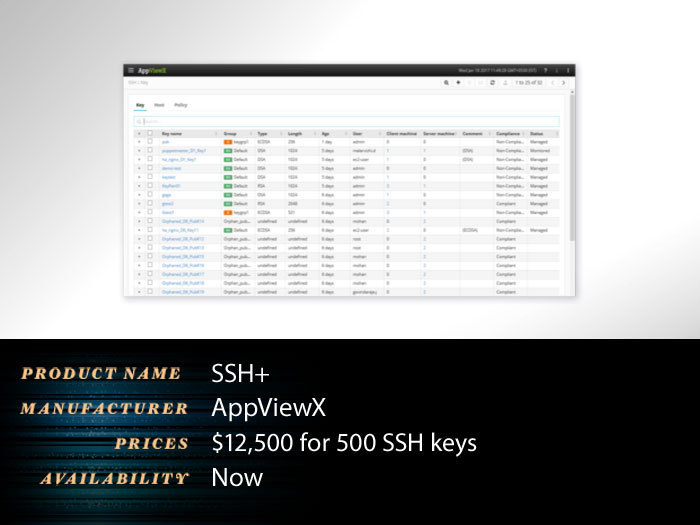
Task: Sort by the Status column header
Action: 537,133
